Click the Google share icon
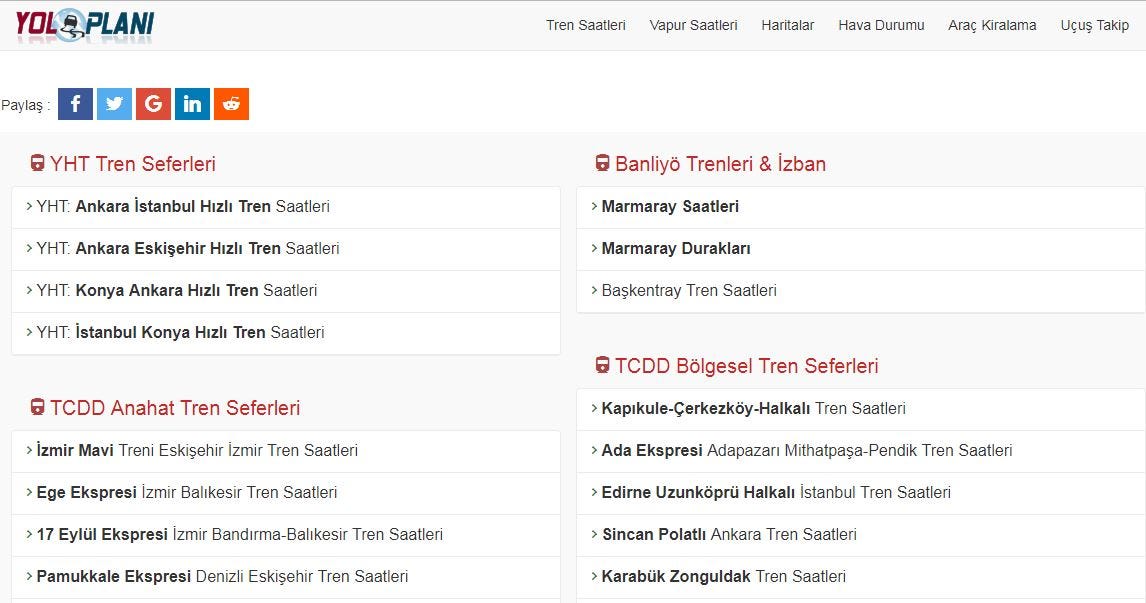 pyautogui.click(x=153, y=103)
